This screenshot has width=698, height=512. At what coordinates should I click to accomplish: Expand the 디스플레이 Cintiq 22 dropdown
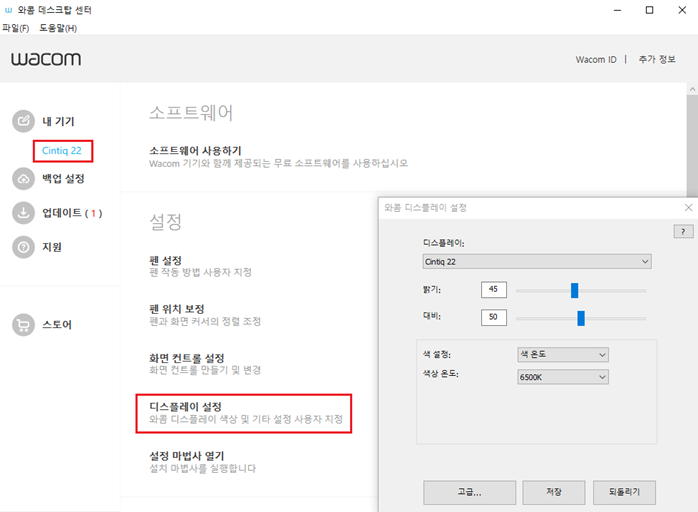coord(537,261)
